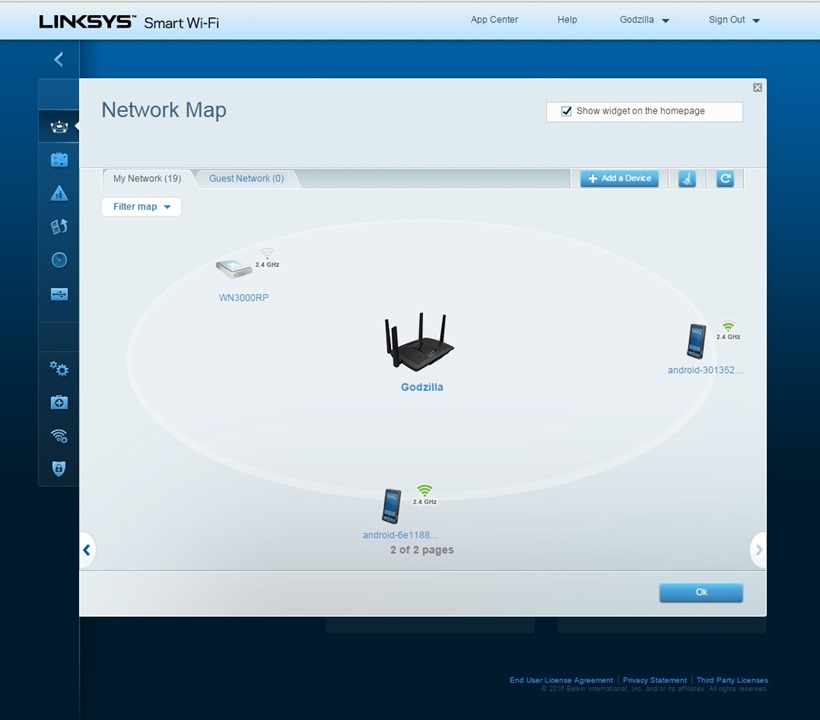Open the Sign Out dropdown menu
Image resolution: width=820 pixels, height=720 pixels.
click(734, 20)
